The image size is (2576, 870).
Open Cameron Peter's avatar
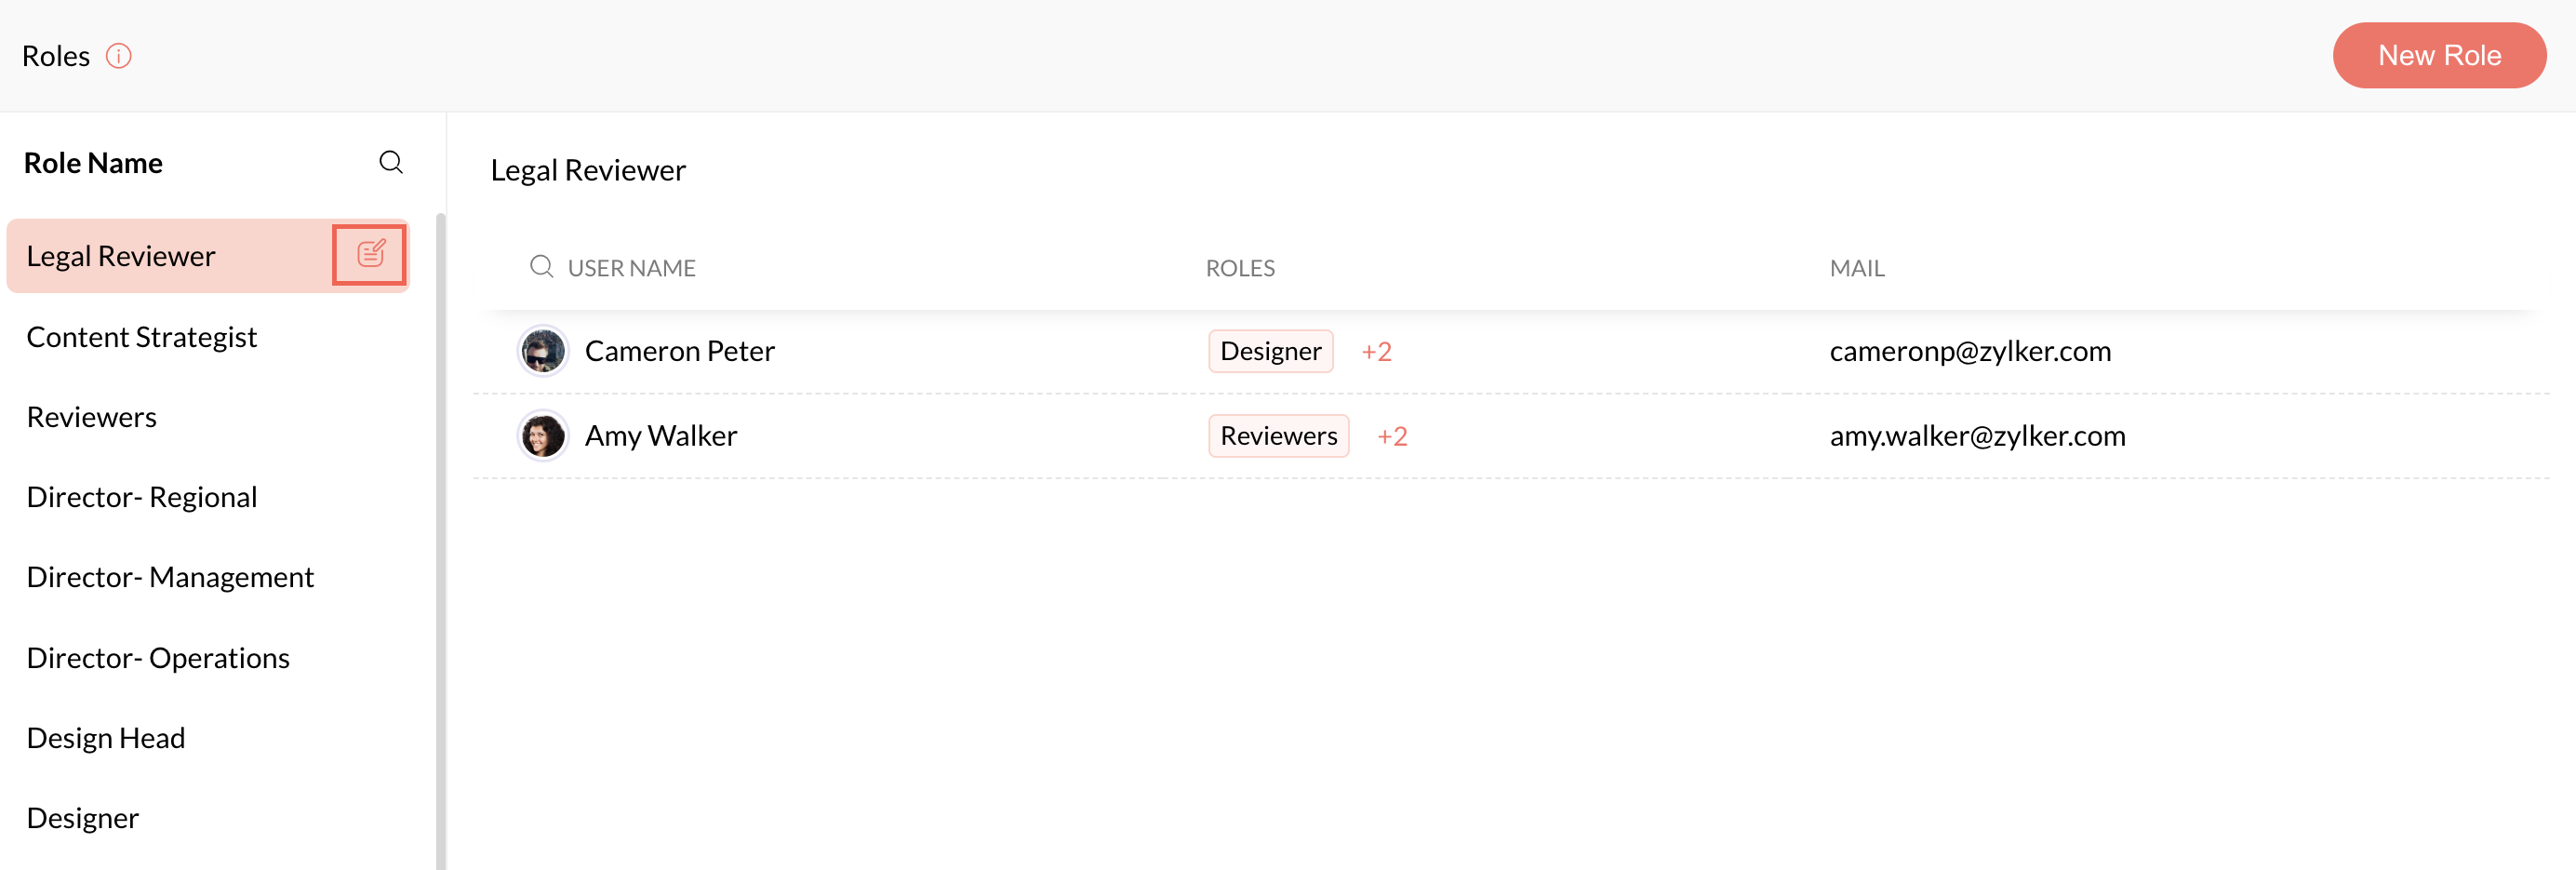[x=543, y=351]
